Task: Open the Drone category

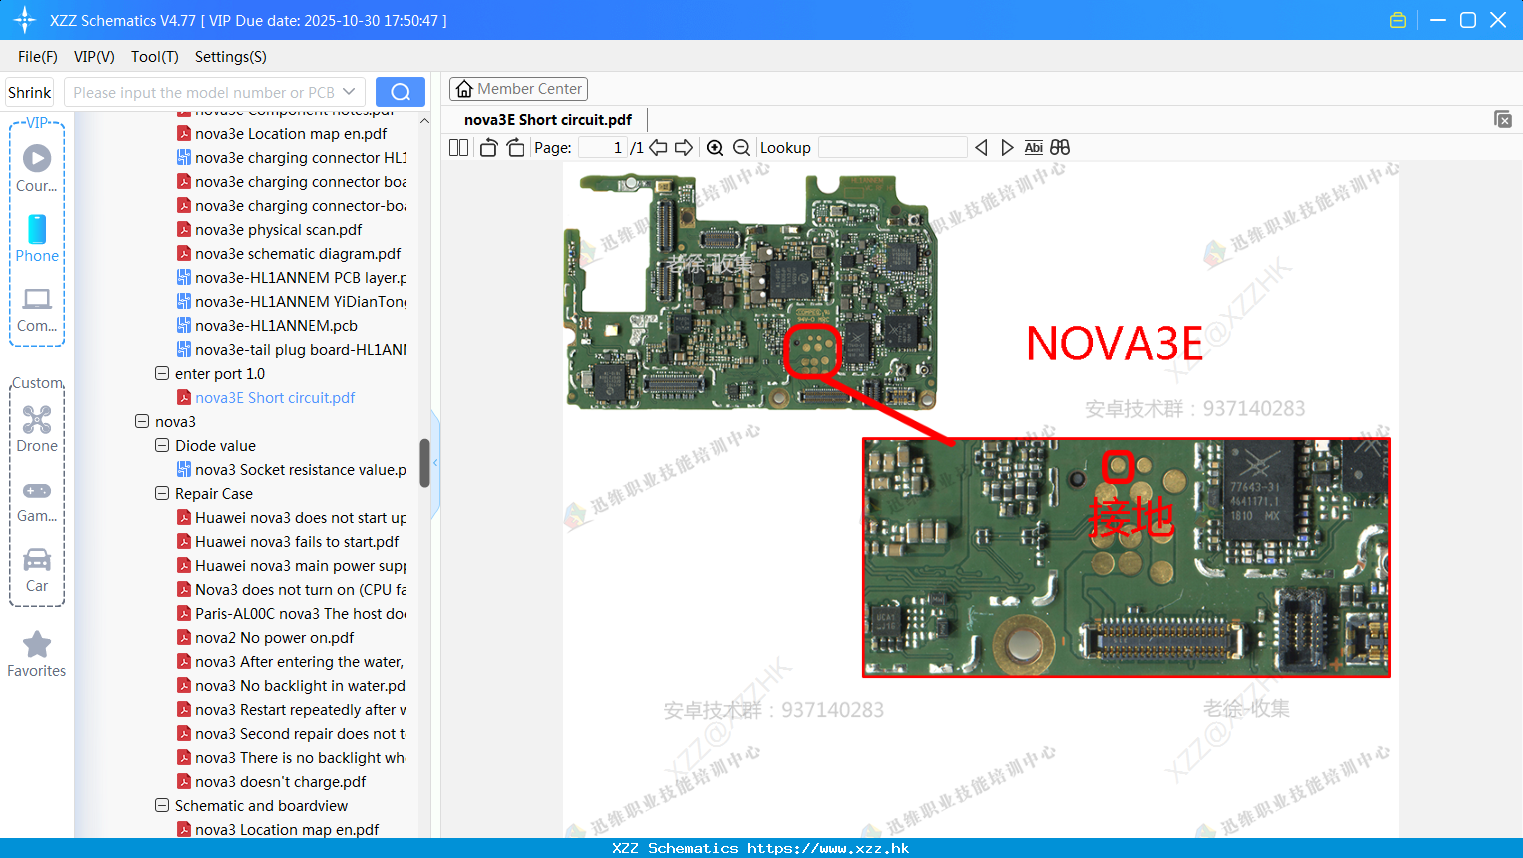Action: coord(37,429)
